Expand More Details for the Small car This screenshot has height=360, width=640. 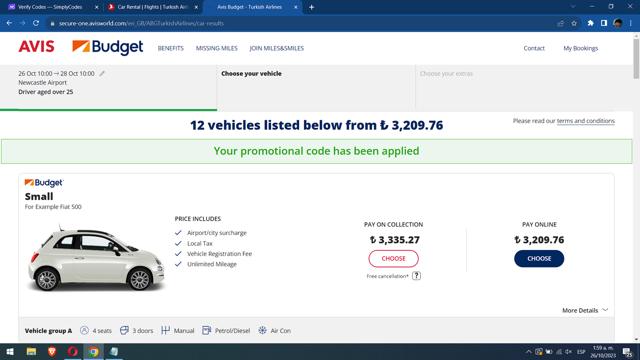585,310
